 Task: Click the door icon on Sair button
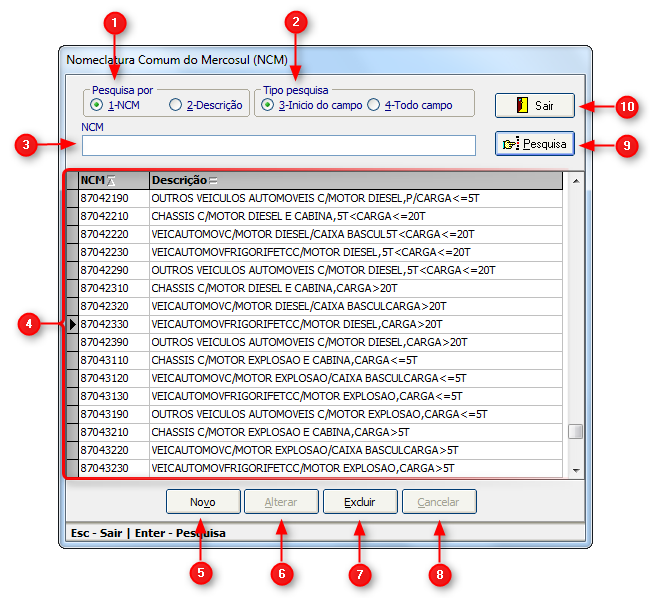[x=522, y=105]
